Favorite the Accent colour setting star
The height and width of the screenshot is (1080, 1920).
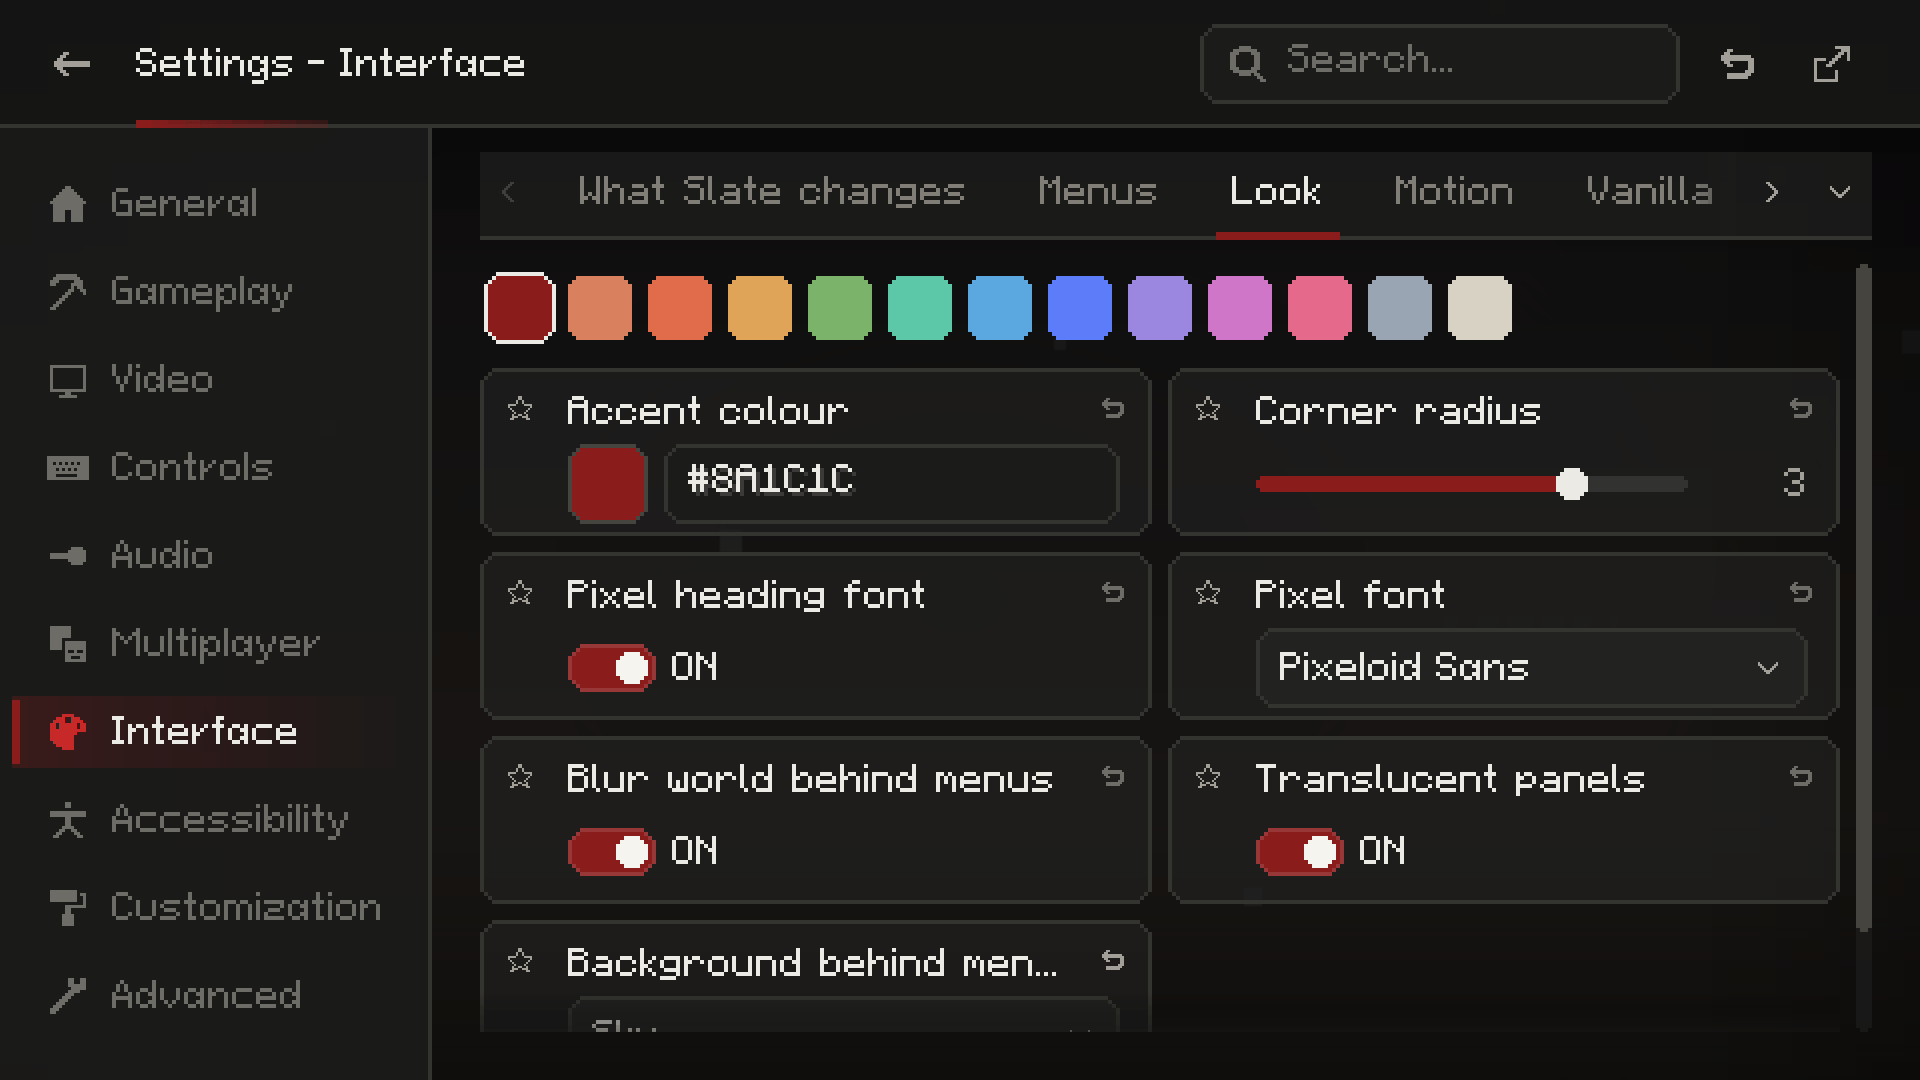pos(520,409)
